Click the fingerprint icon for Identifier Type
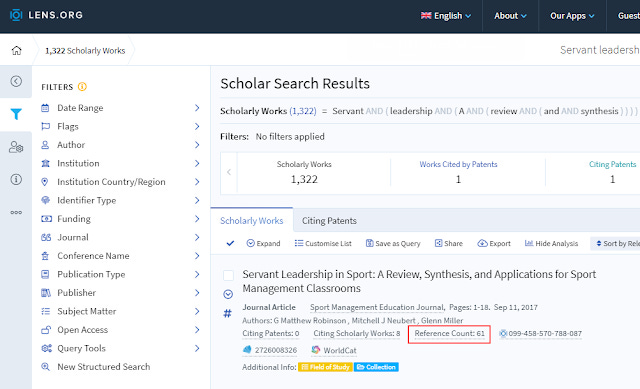Image resolution: width=640 pixels, height=389 pixels. click(x=45, y=200)
